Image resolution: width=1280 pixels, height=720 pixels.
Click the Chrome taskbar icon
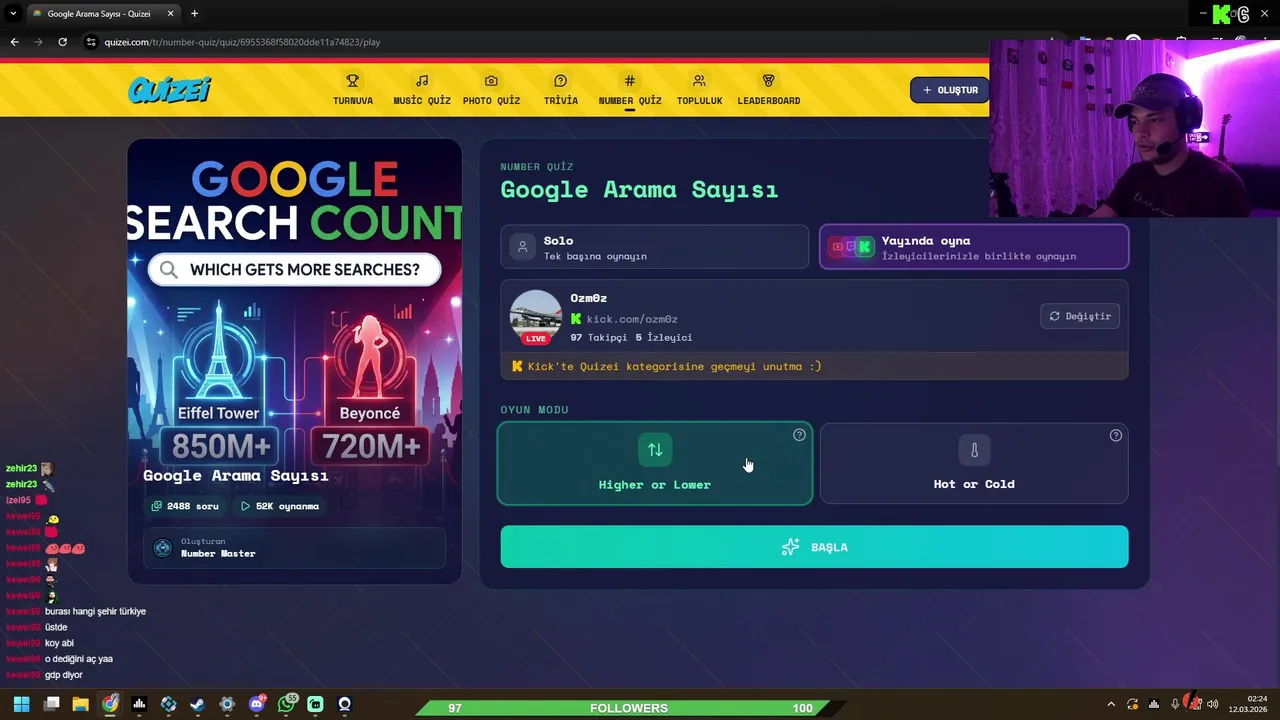pos(110,705)
